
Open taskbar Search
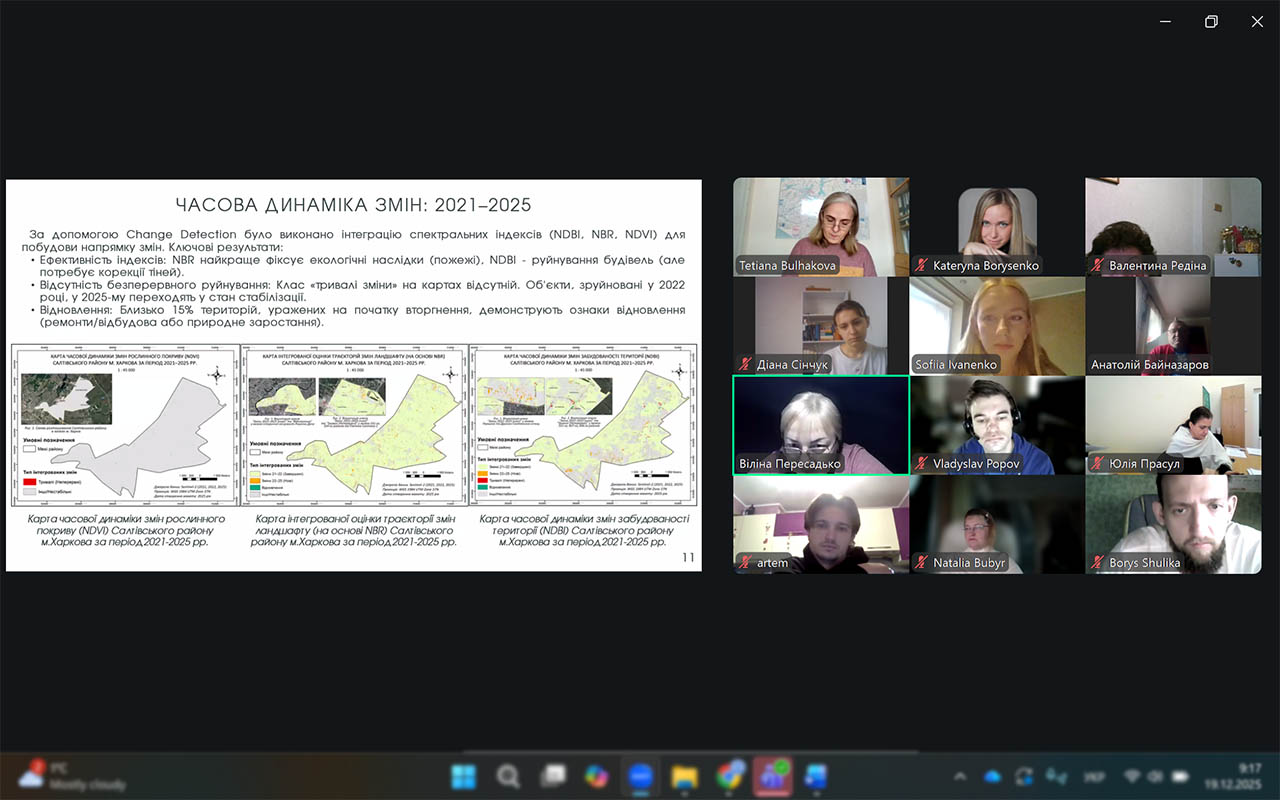(x=508, y=776)
